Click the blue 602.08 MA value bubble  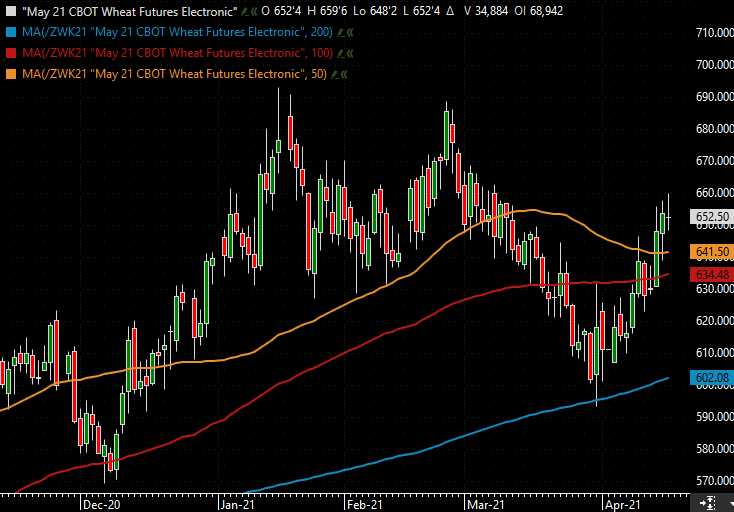pyautogui.click(x=712, y=378)
